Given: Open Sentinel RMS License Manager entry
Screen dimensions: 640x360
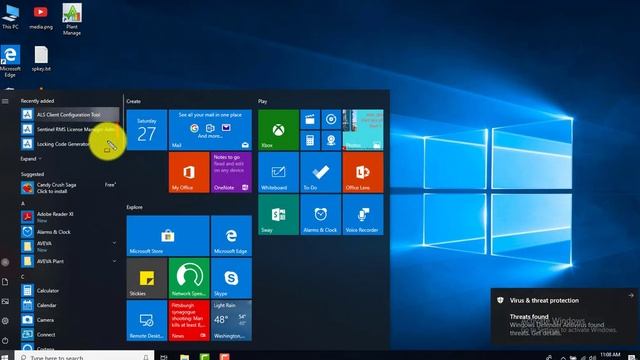Looking at the screenshot, I should click(x=70, y=129).
